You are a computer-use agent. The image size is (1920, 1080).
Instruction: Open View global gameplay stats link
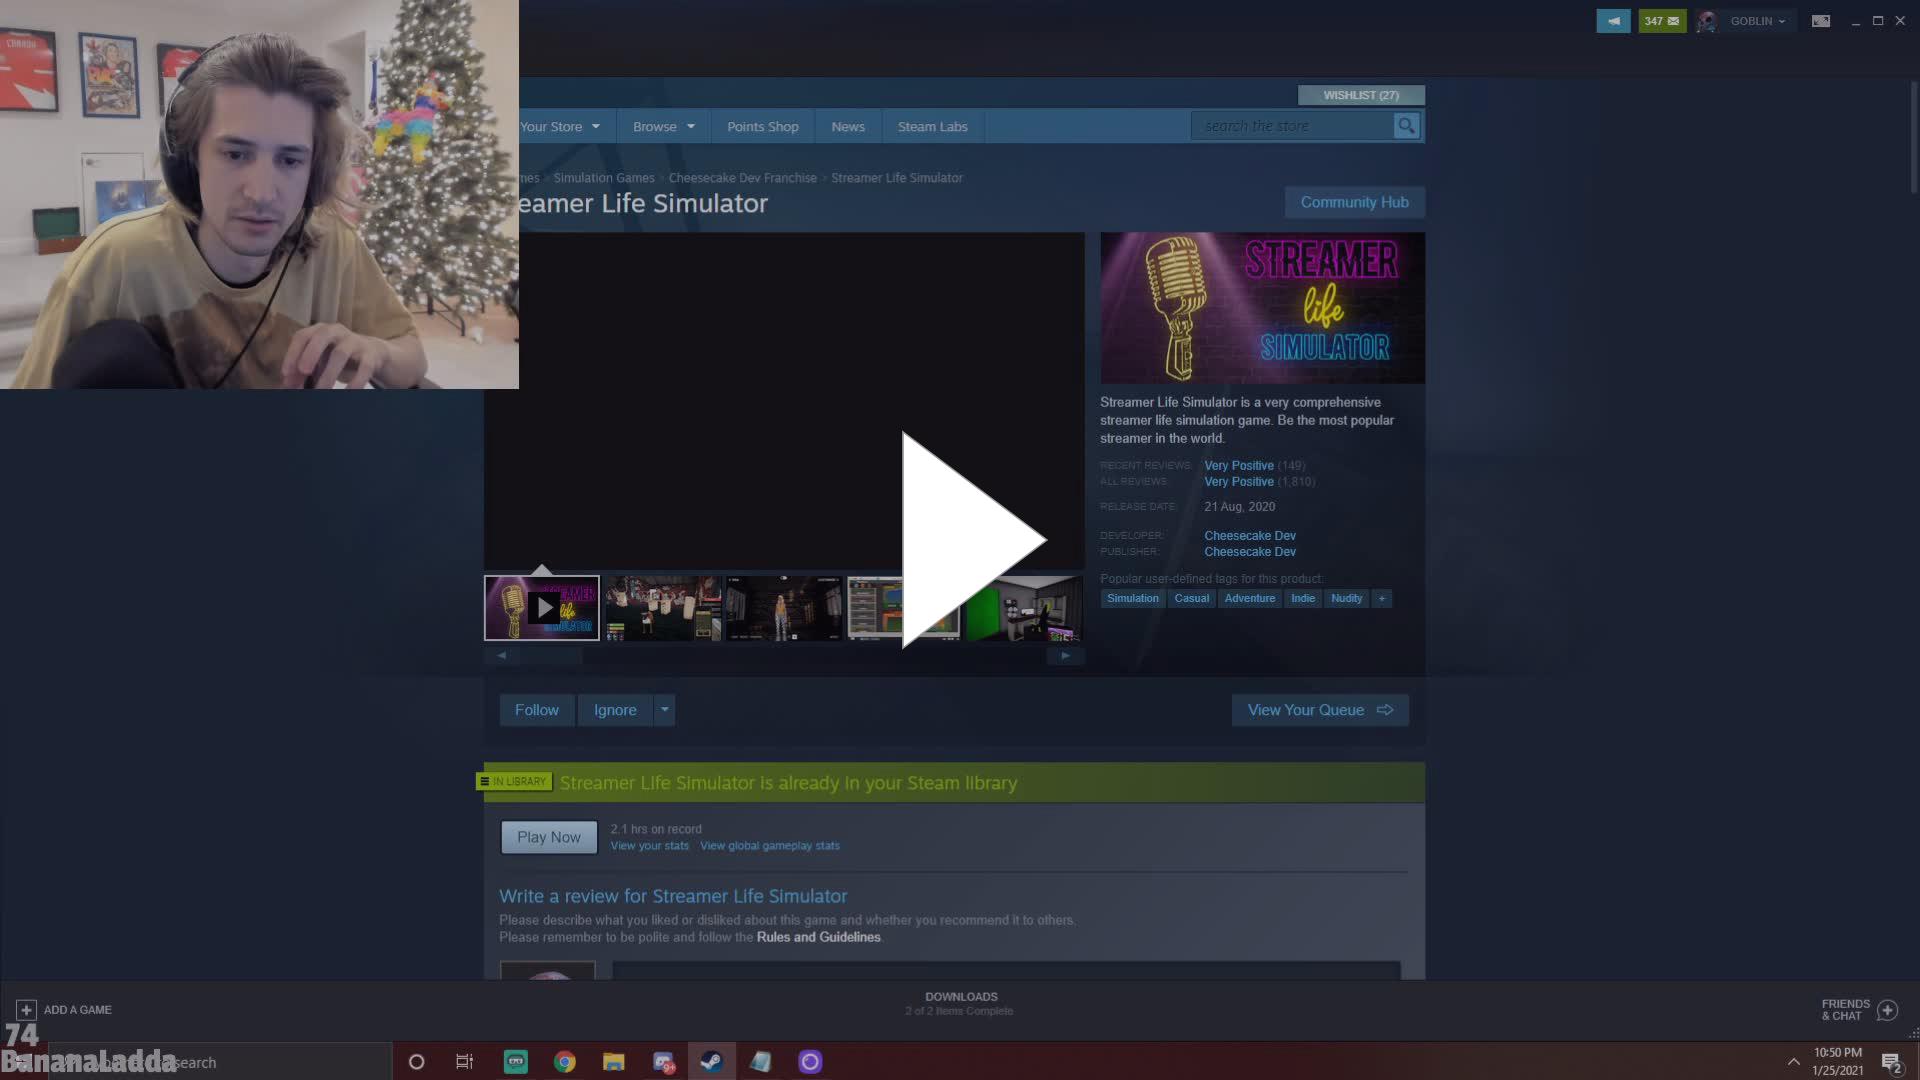point(770,846)
